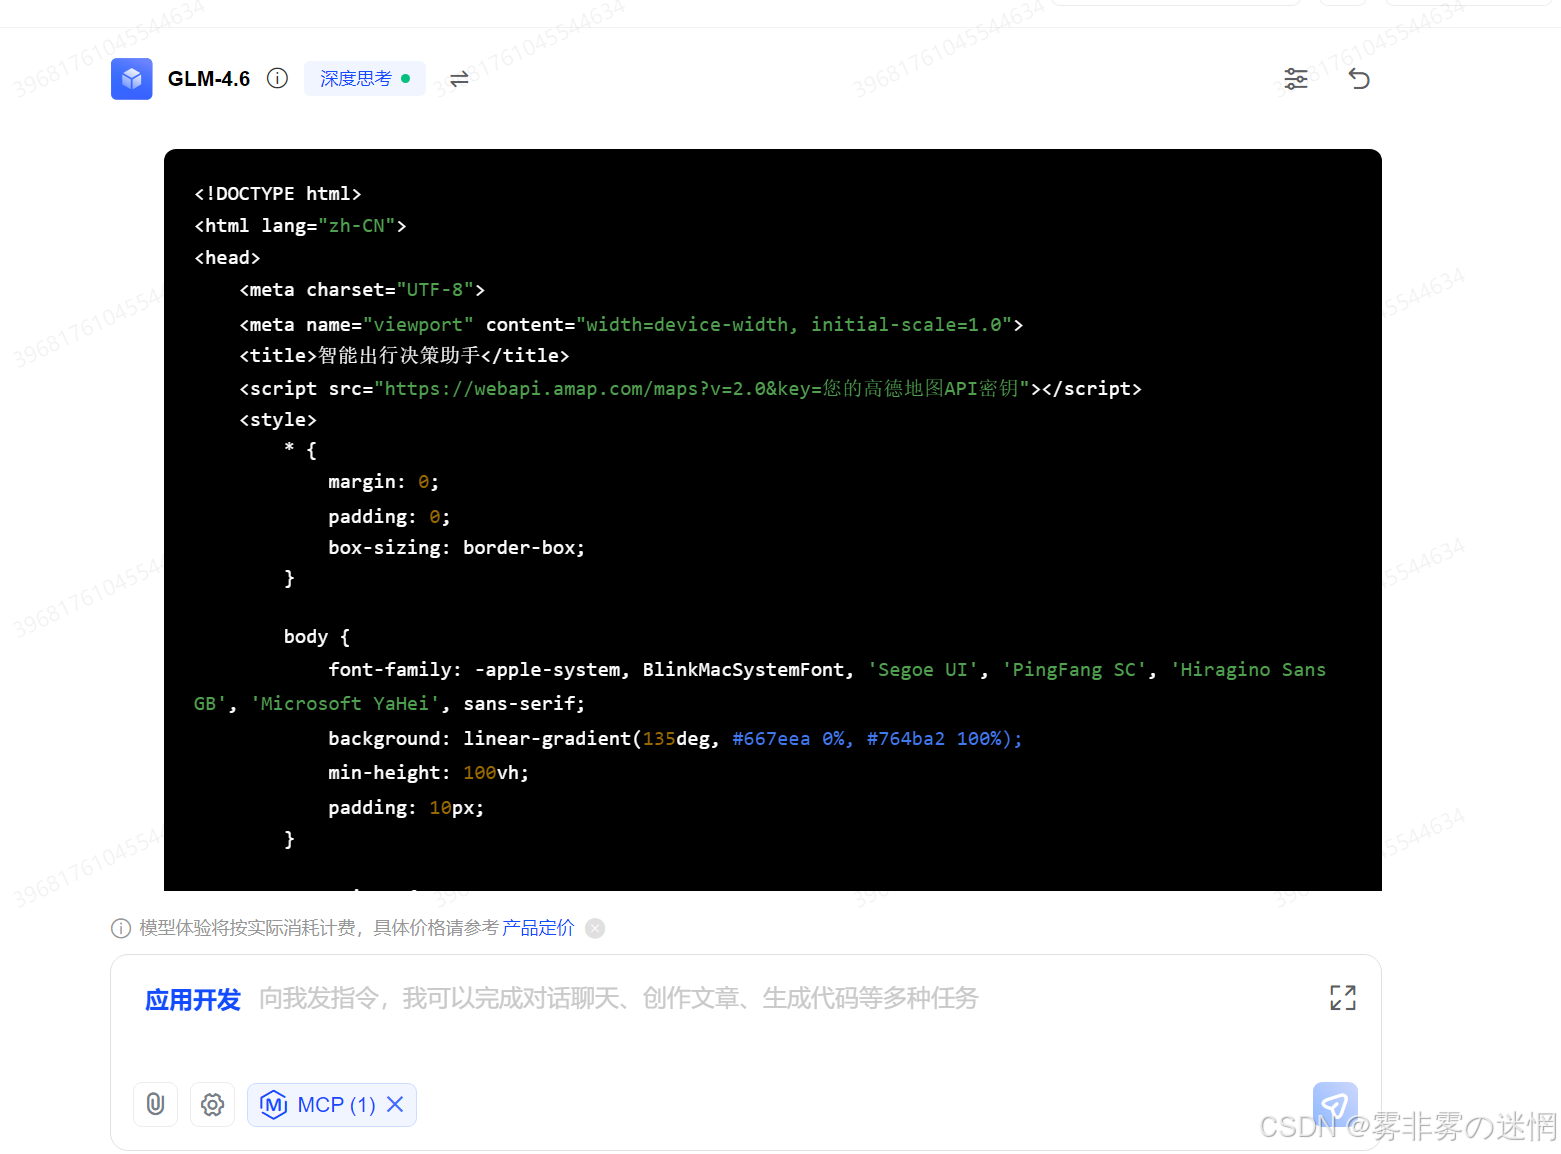This screenshot has width=1561, height=1154.
Task: Open the parameter sliders settings icon
Action: tap(1296, 79)
